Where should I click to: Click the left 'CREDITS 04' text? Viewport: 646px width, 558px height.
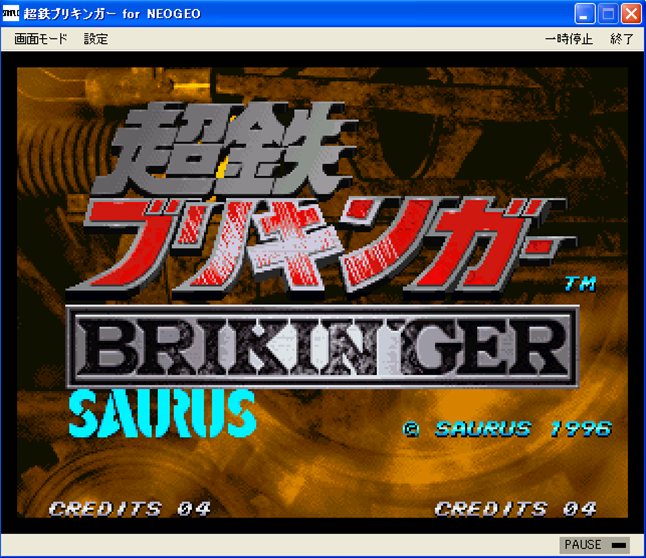pos(130,509)
